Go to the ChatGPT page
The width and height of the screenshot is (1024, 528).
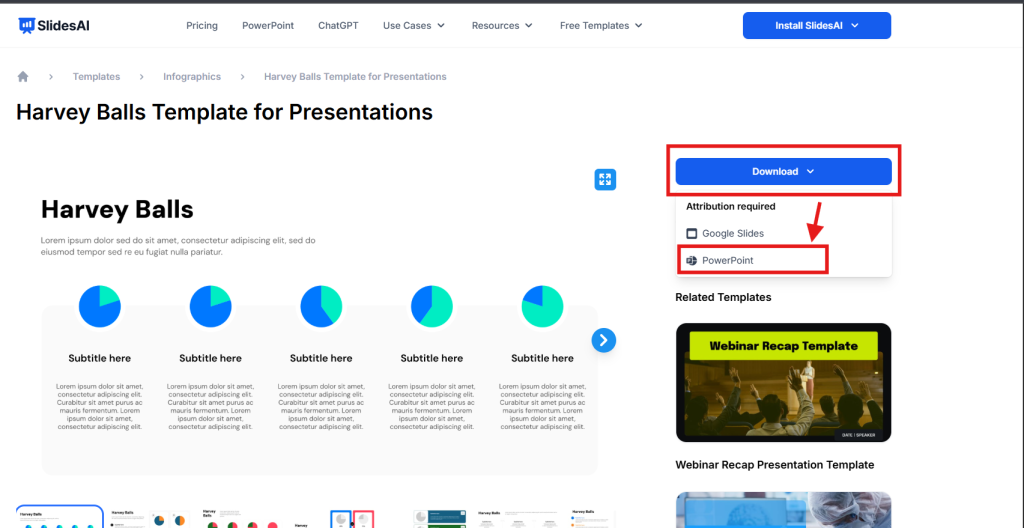(x=338, y=25)
